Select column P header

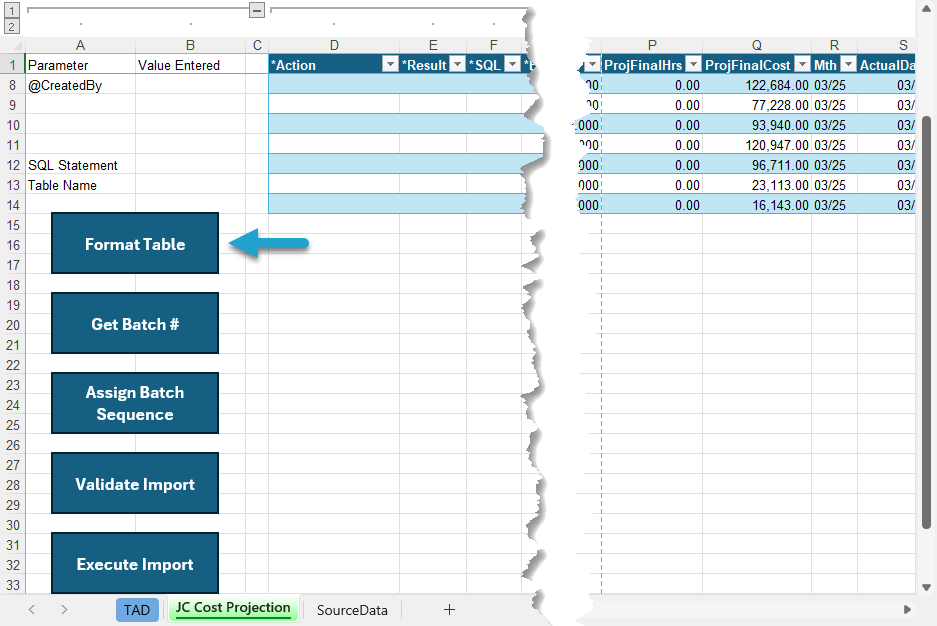[652, 45]
